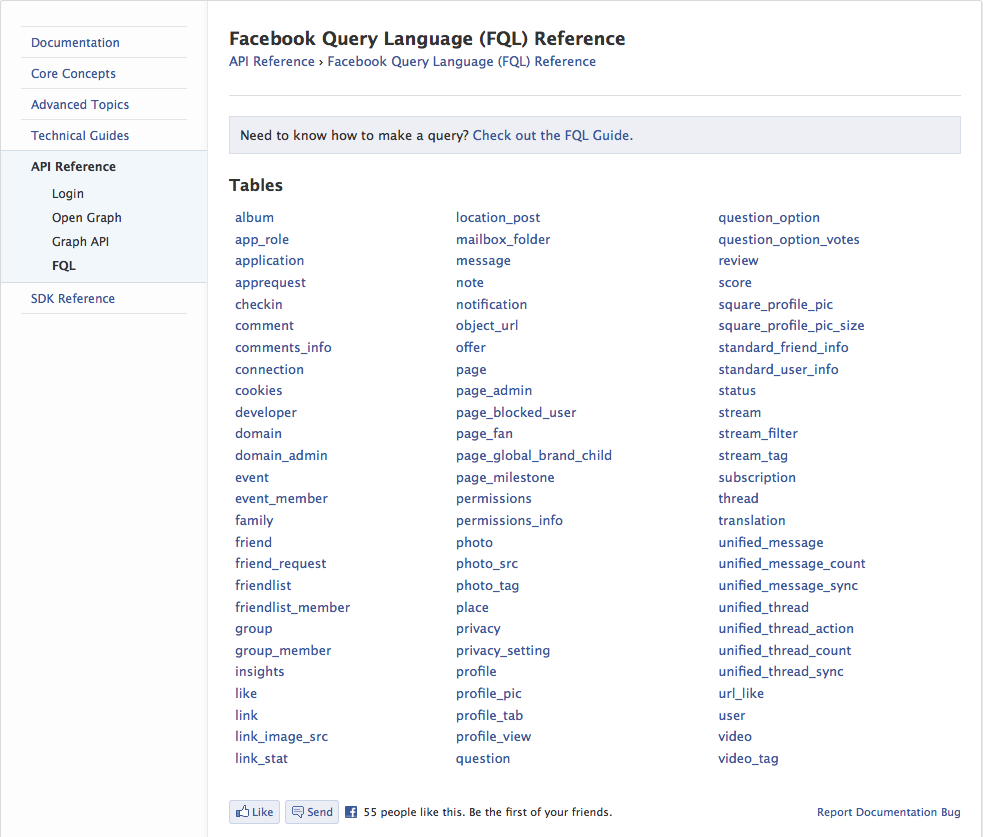Open the location_post table link
This screenshot has width=983, height=837.
(498, 218)
